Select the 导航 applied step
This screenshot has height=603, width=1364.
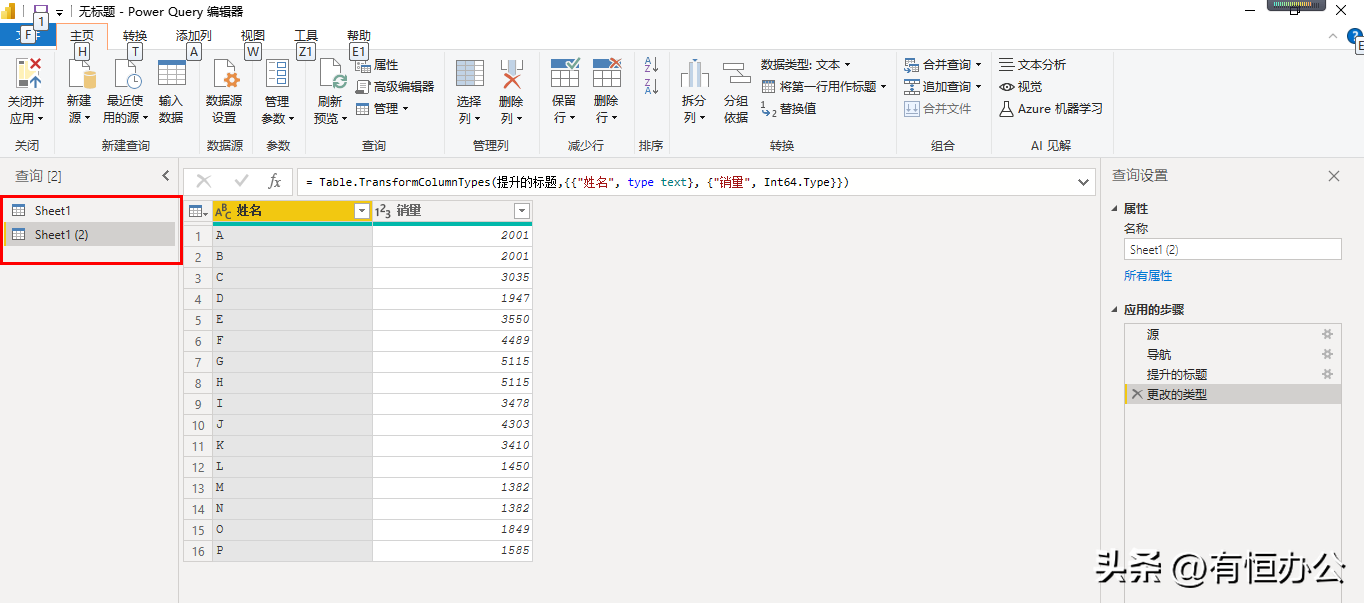click(x=1232, y=355)
